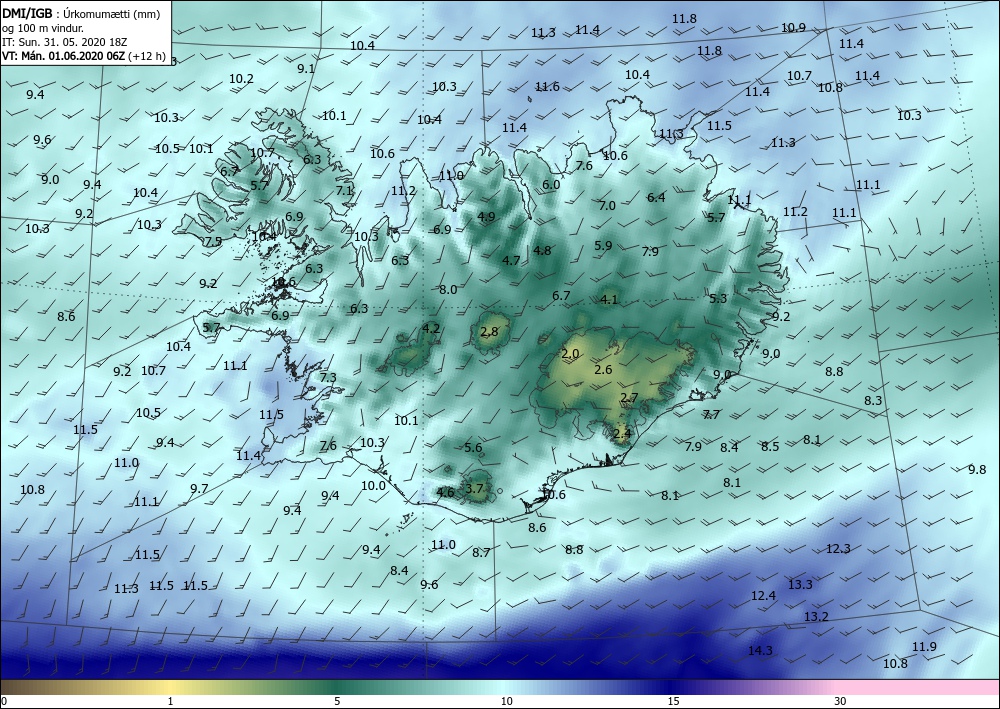
Task: Click the '5' tick on the color scale
Action: tap(337, 701)
